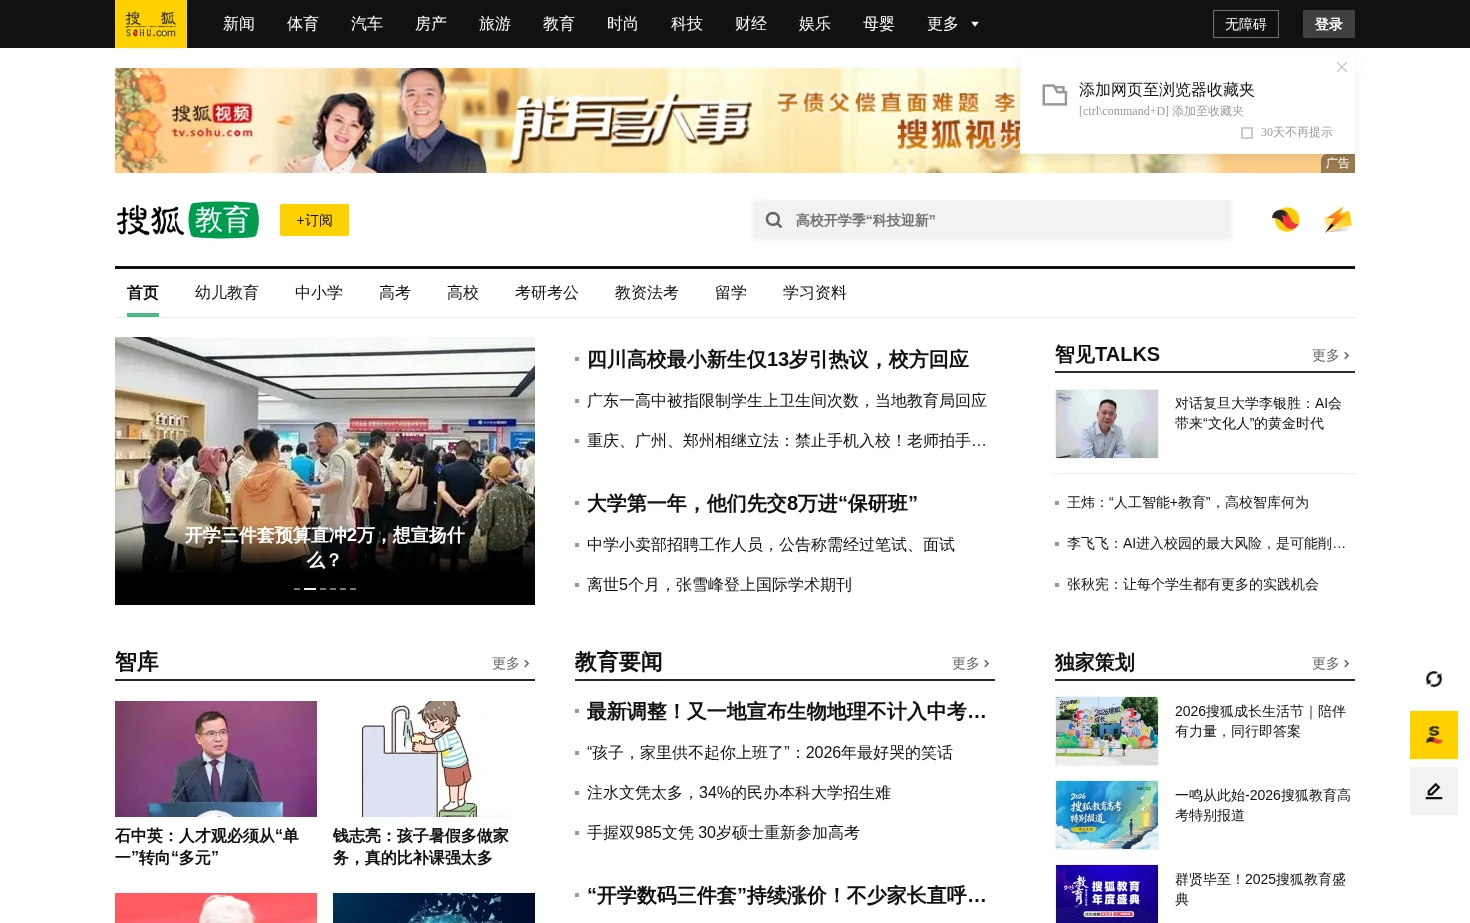The image size is (1470, 923).
Task: Open the Sohu News app icon beside search
Action: pyautogui.click(x=1286, y=220)
